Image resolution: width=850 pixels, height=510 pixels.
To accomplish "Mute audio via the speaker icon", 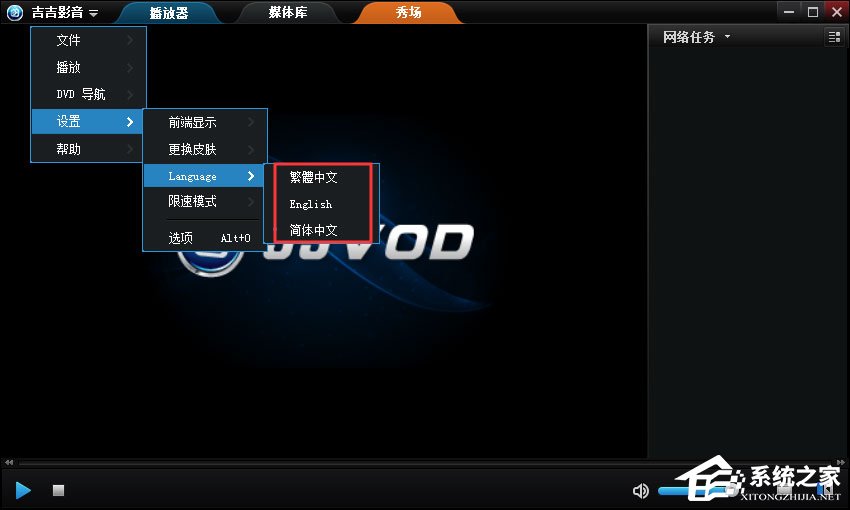I will click(641, 490).
